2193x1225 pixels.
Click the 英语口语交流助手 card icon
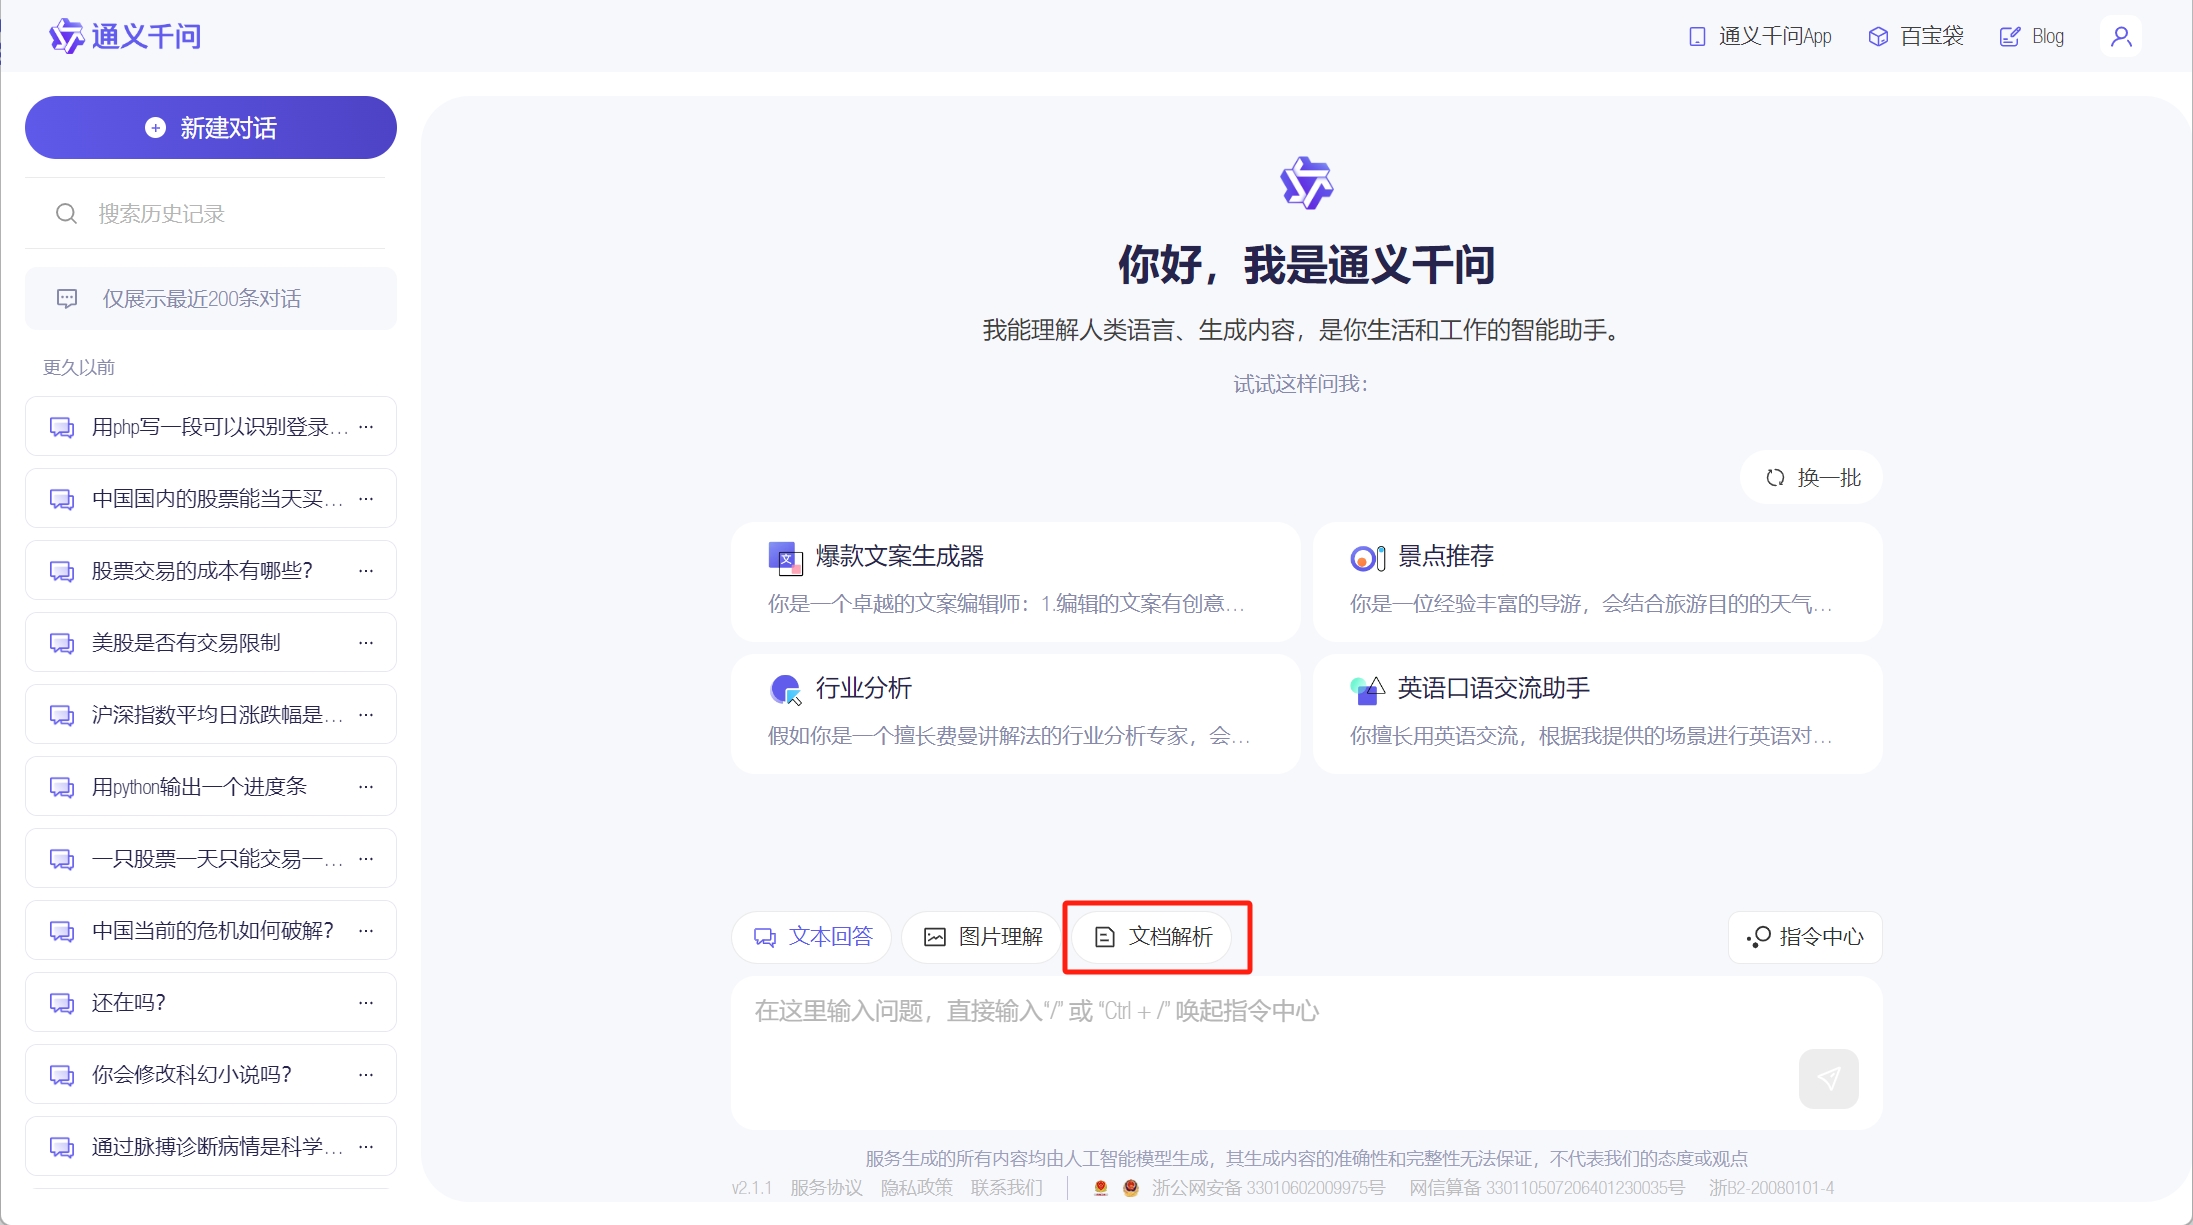point(1367,690)
